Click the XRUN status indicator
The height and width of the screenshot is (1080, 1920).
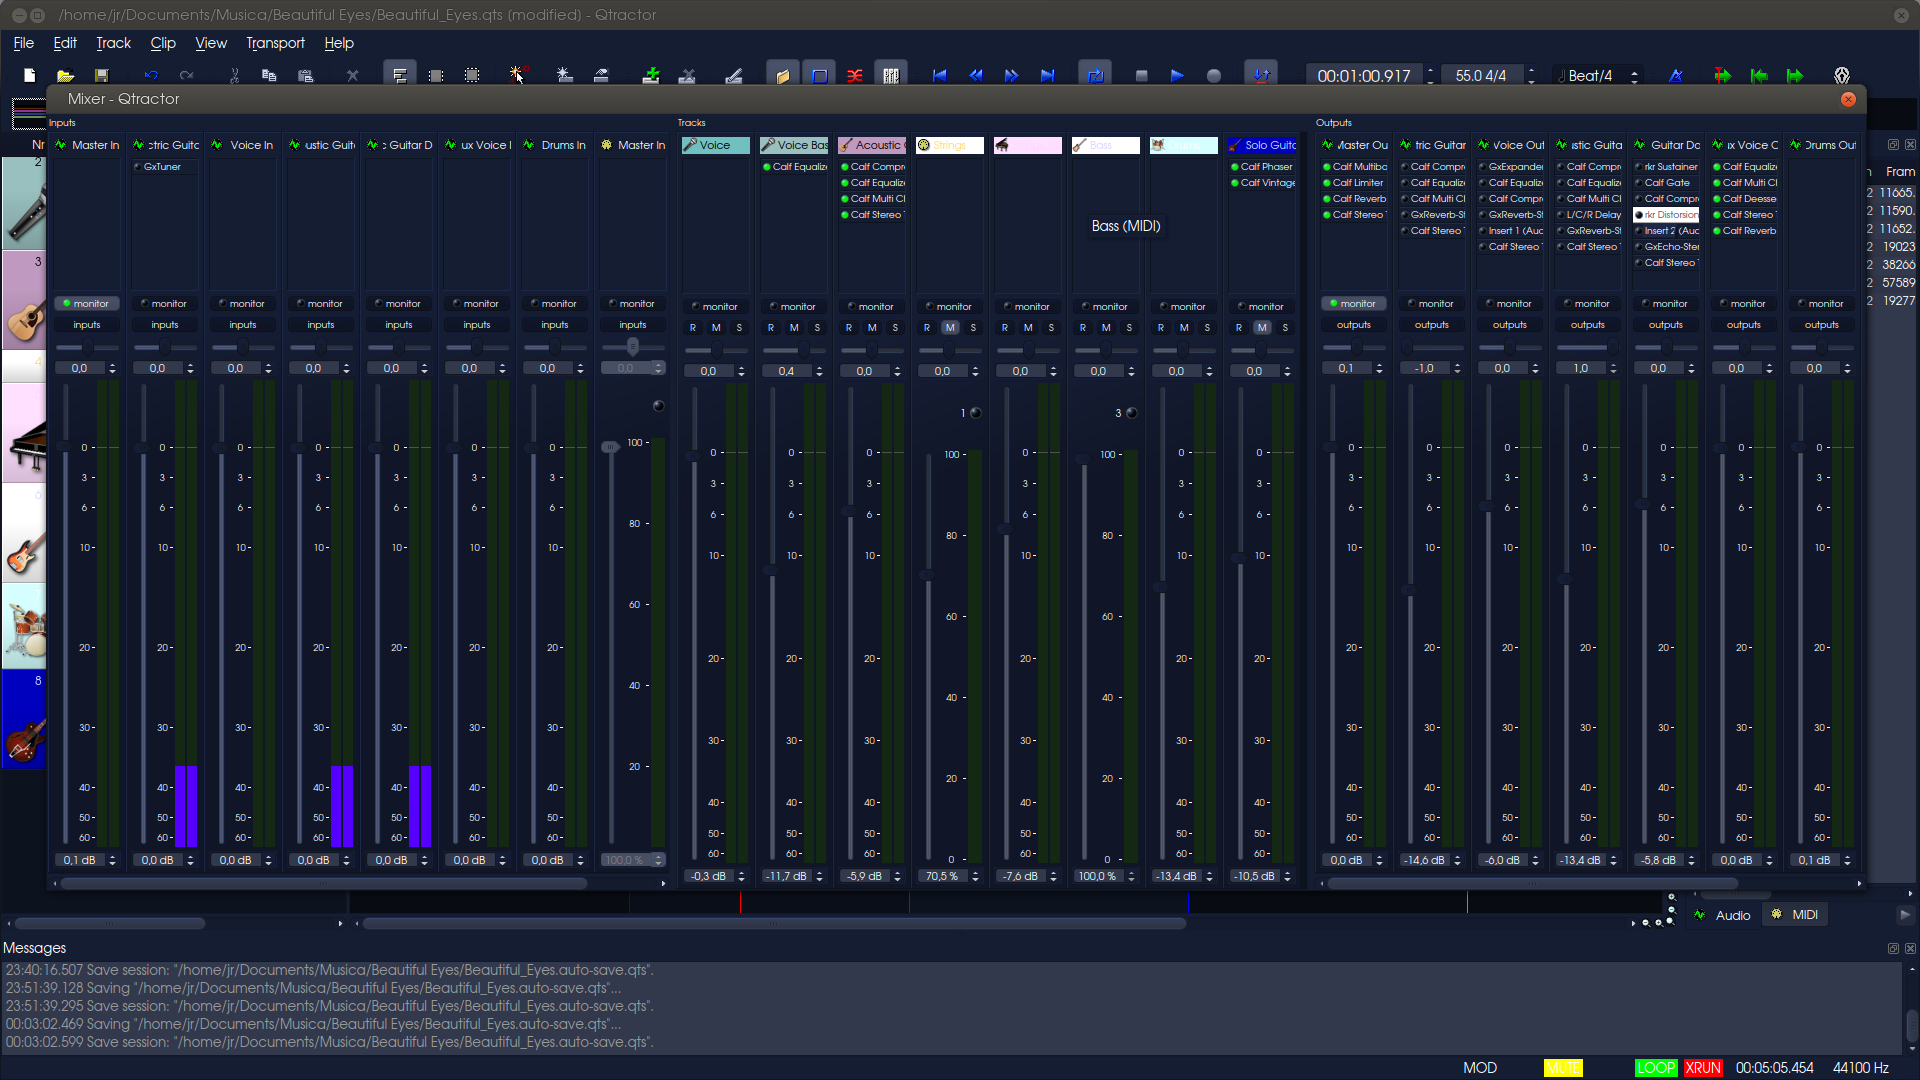coord(1703,1068)
